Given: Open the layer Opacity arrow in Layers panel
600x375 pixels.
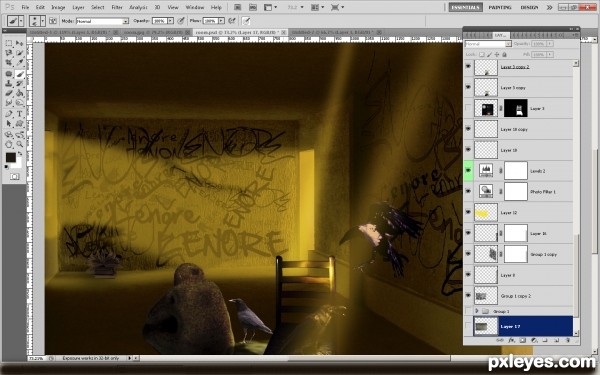Looking at the screenshot, I should [x=549, y=44].
